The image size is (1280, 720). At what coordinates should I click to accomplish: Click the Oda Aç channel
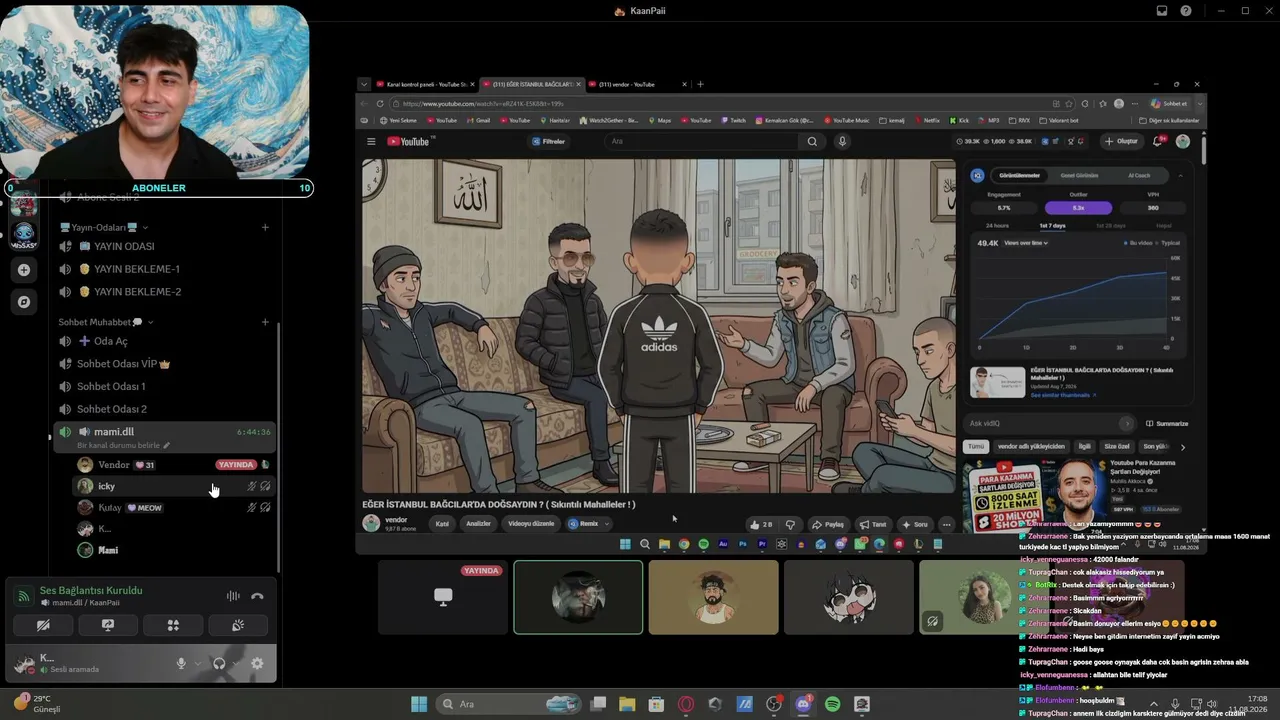[x=165, y=341]
